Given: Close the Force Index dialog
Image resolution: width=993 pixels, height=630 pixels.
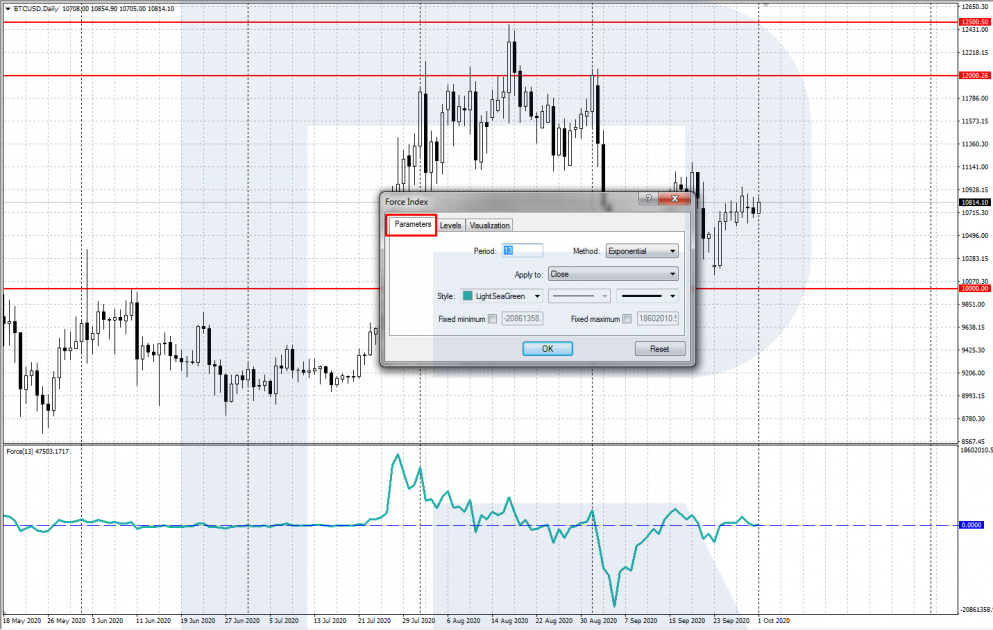Looking at the screenshot, I should pyautogui.click(x=675, y=200).
